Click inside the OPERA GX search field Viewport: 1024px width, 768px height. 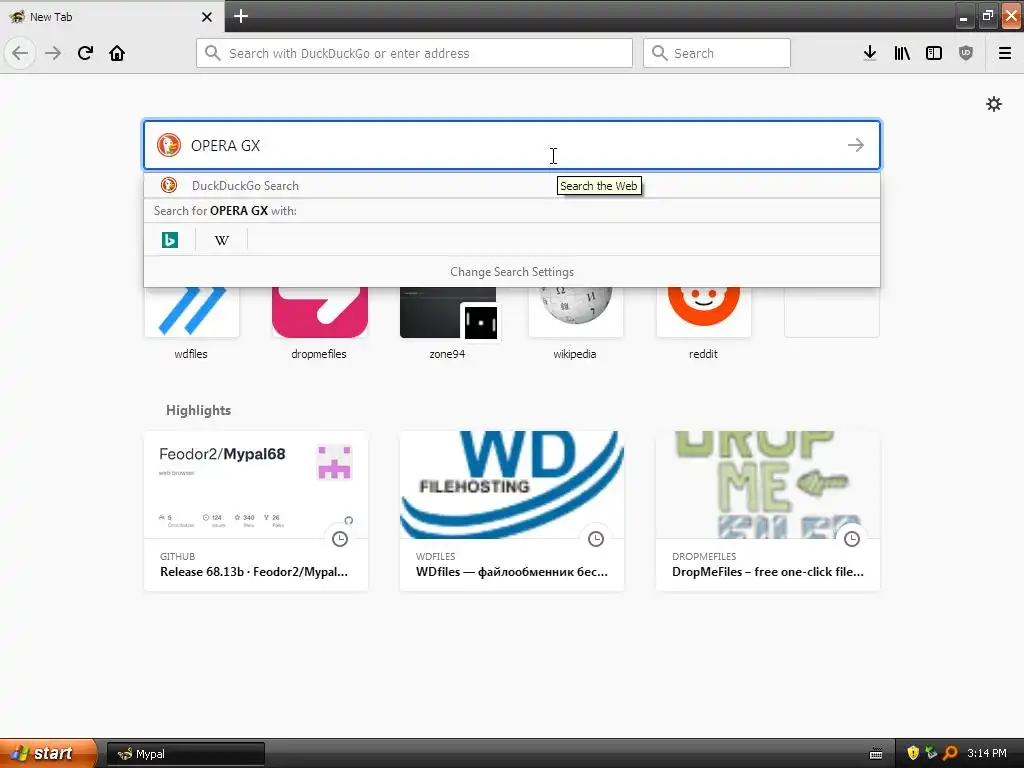(512, 145)
